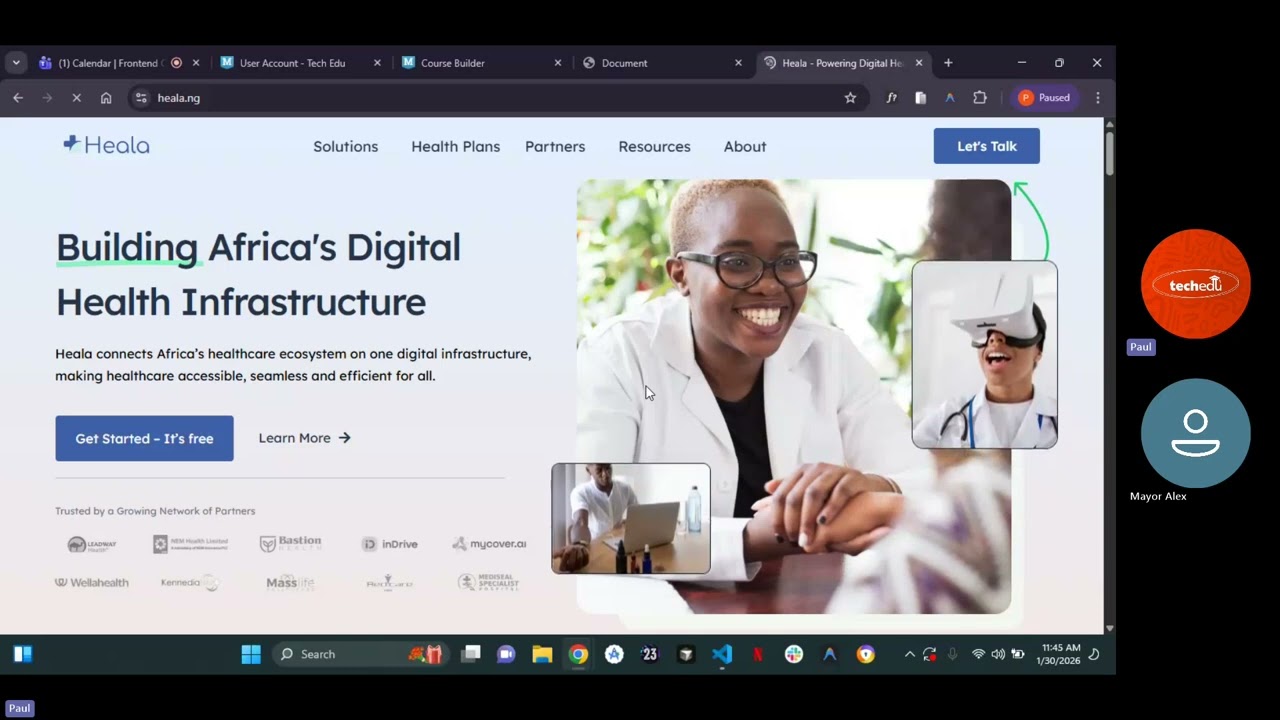Open the Teams chat taskbar icon
This screenshot has width=1280, height=720.
[506, 654]
